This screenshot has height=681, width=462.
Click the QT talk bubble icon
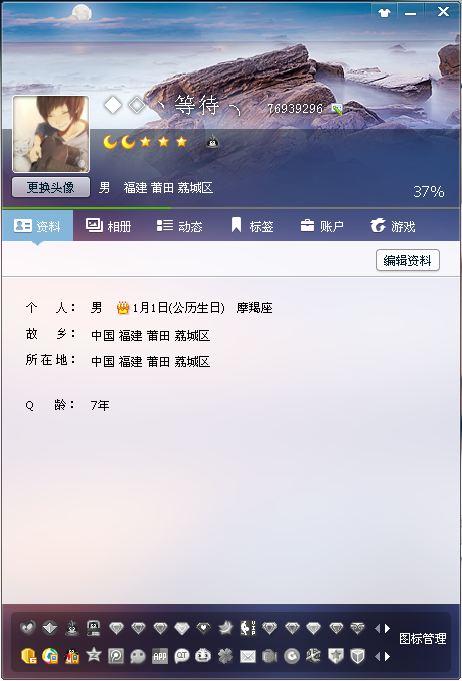coord(182,656)
